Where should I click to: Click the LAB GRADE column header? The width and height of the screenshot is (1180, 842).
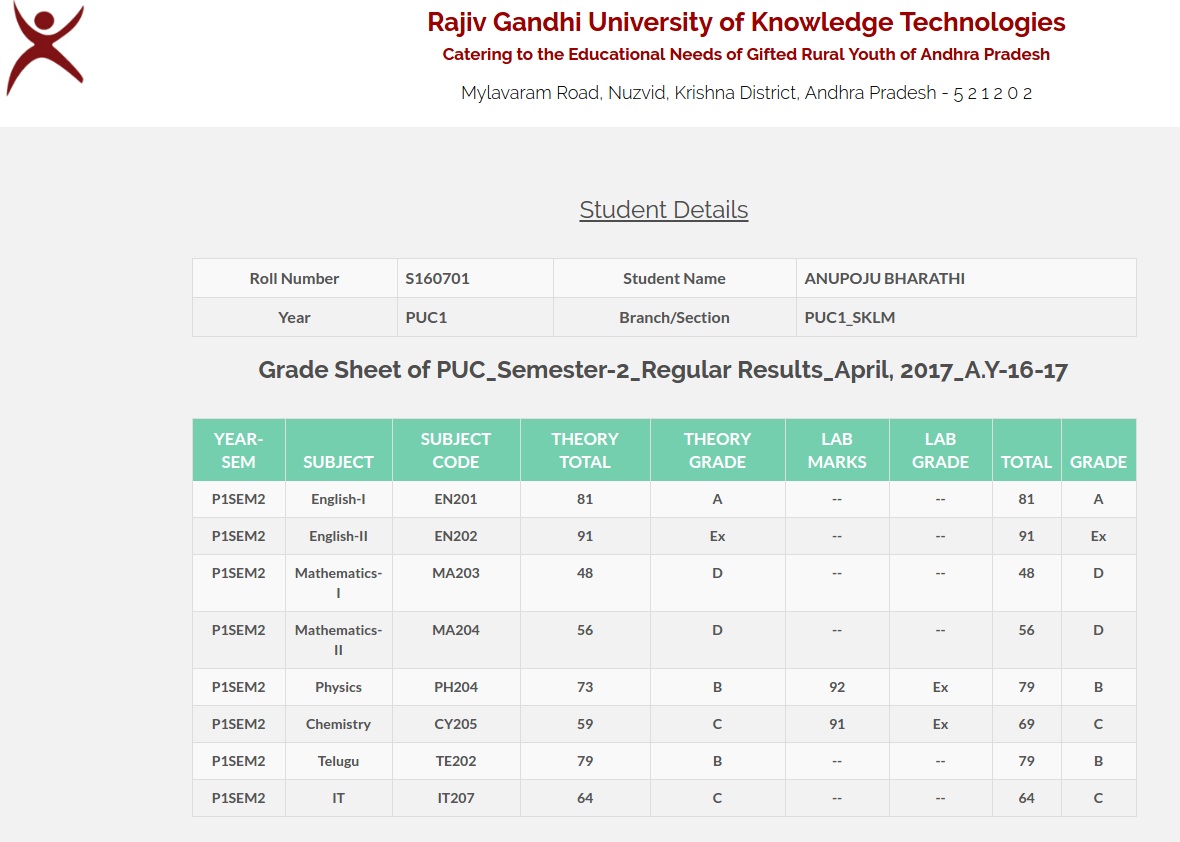pyautogui.click(x=941, y=450)
